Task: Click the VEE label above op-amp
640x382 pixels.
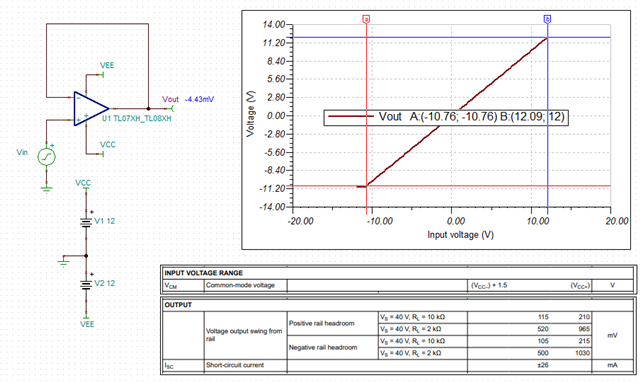Action: point(107,65)
